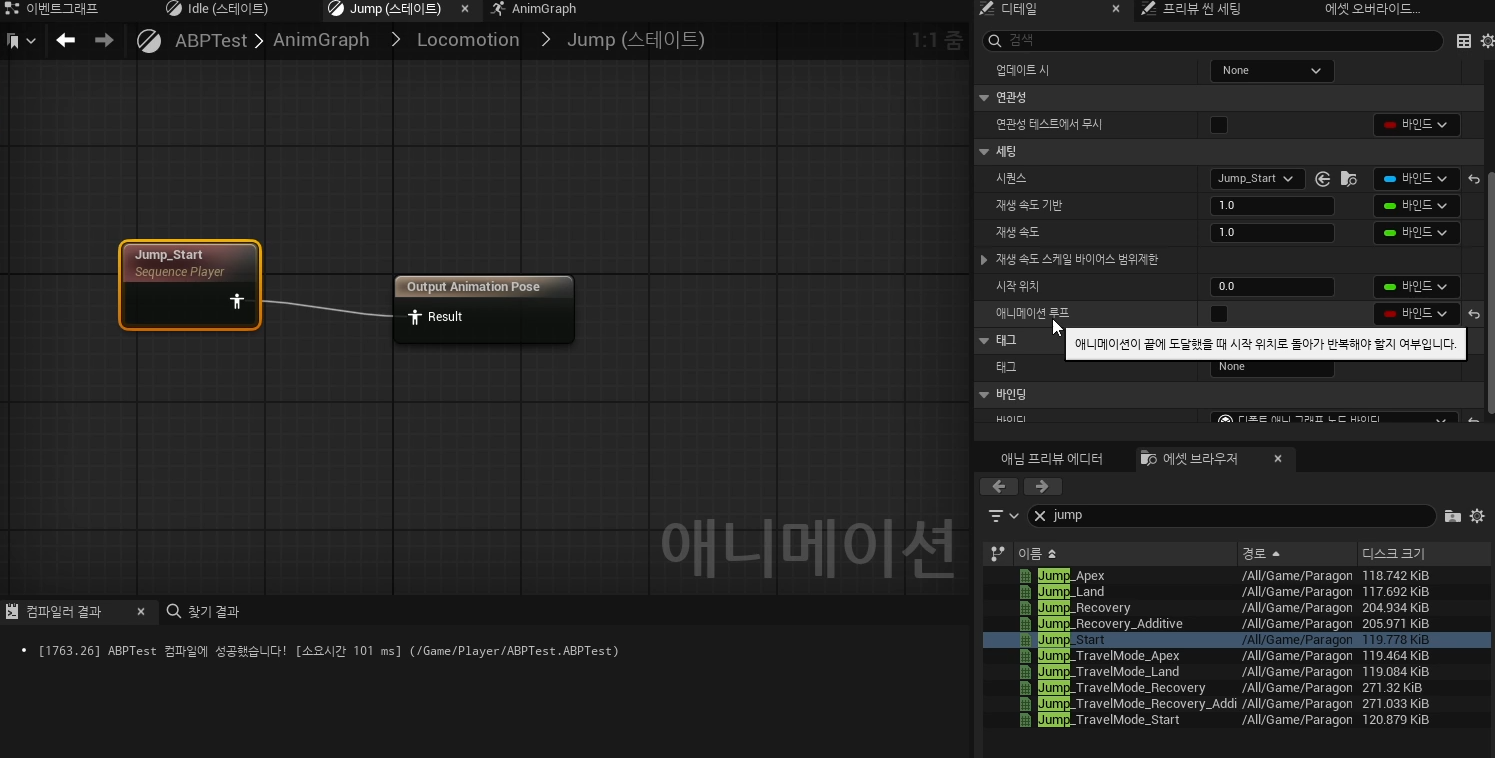This screenshot has width=1495, height=758.
Task: Sort assets by the 이름 column
Action: [1125, 554]
